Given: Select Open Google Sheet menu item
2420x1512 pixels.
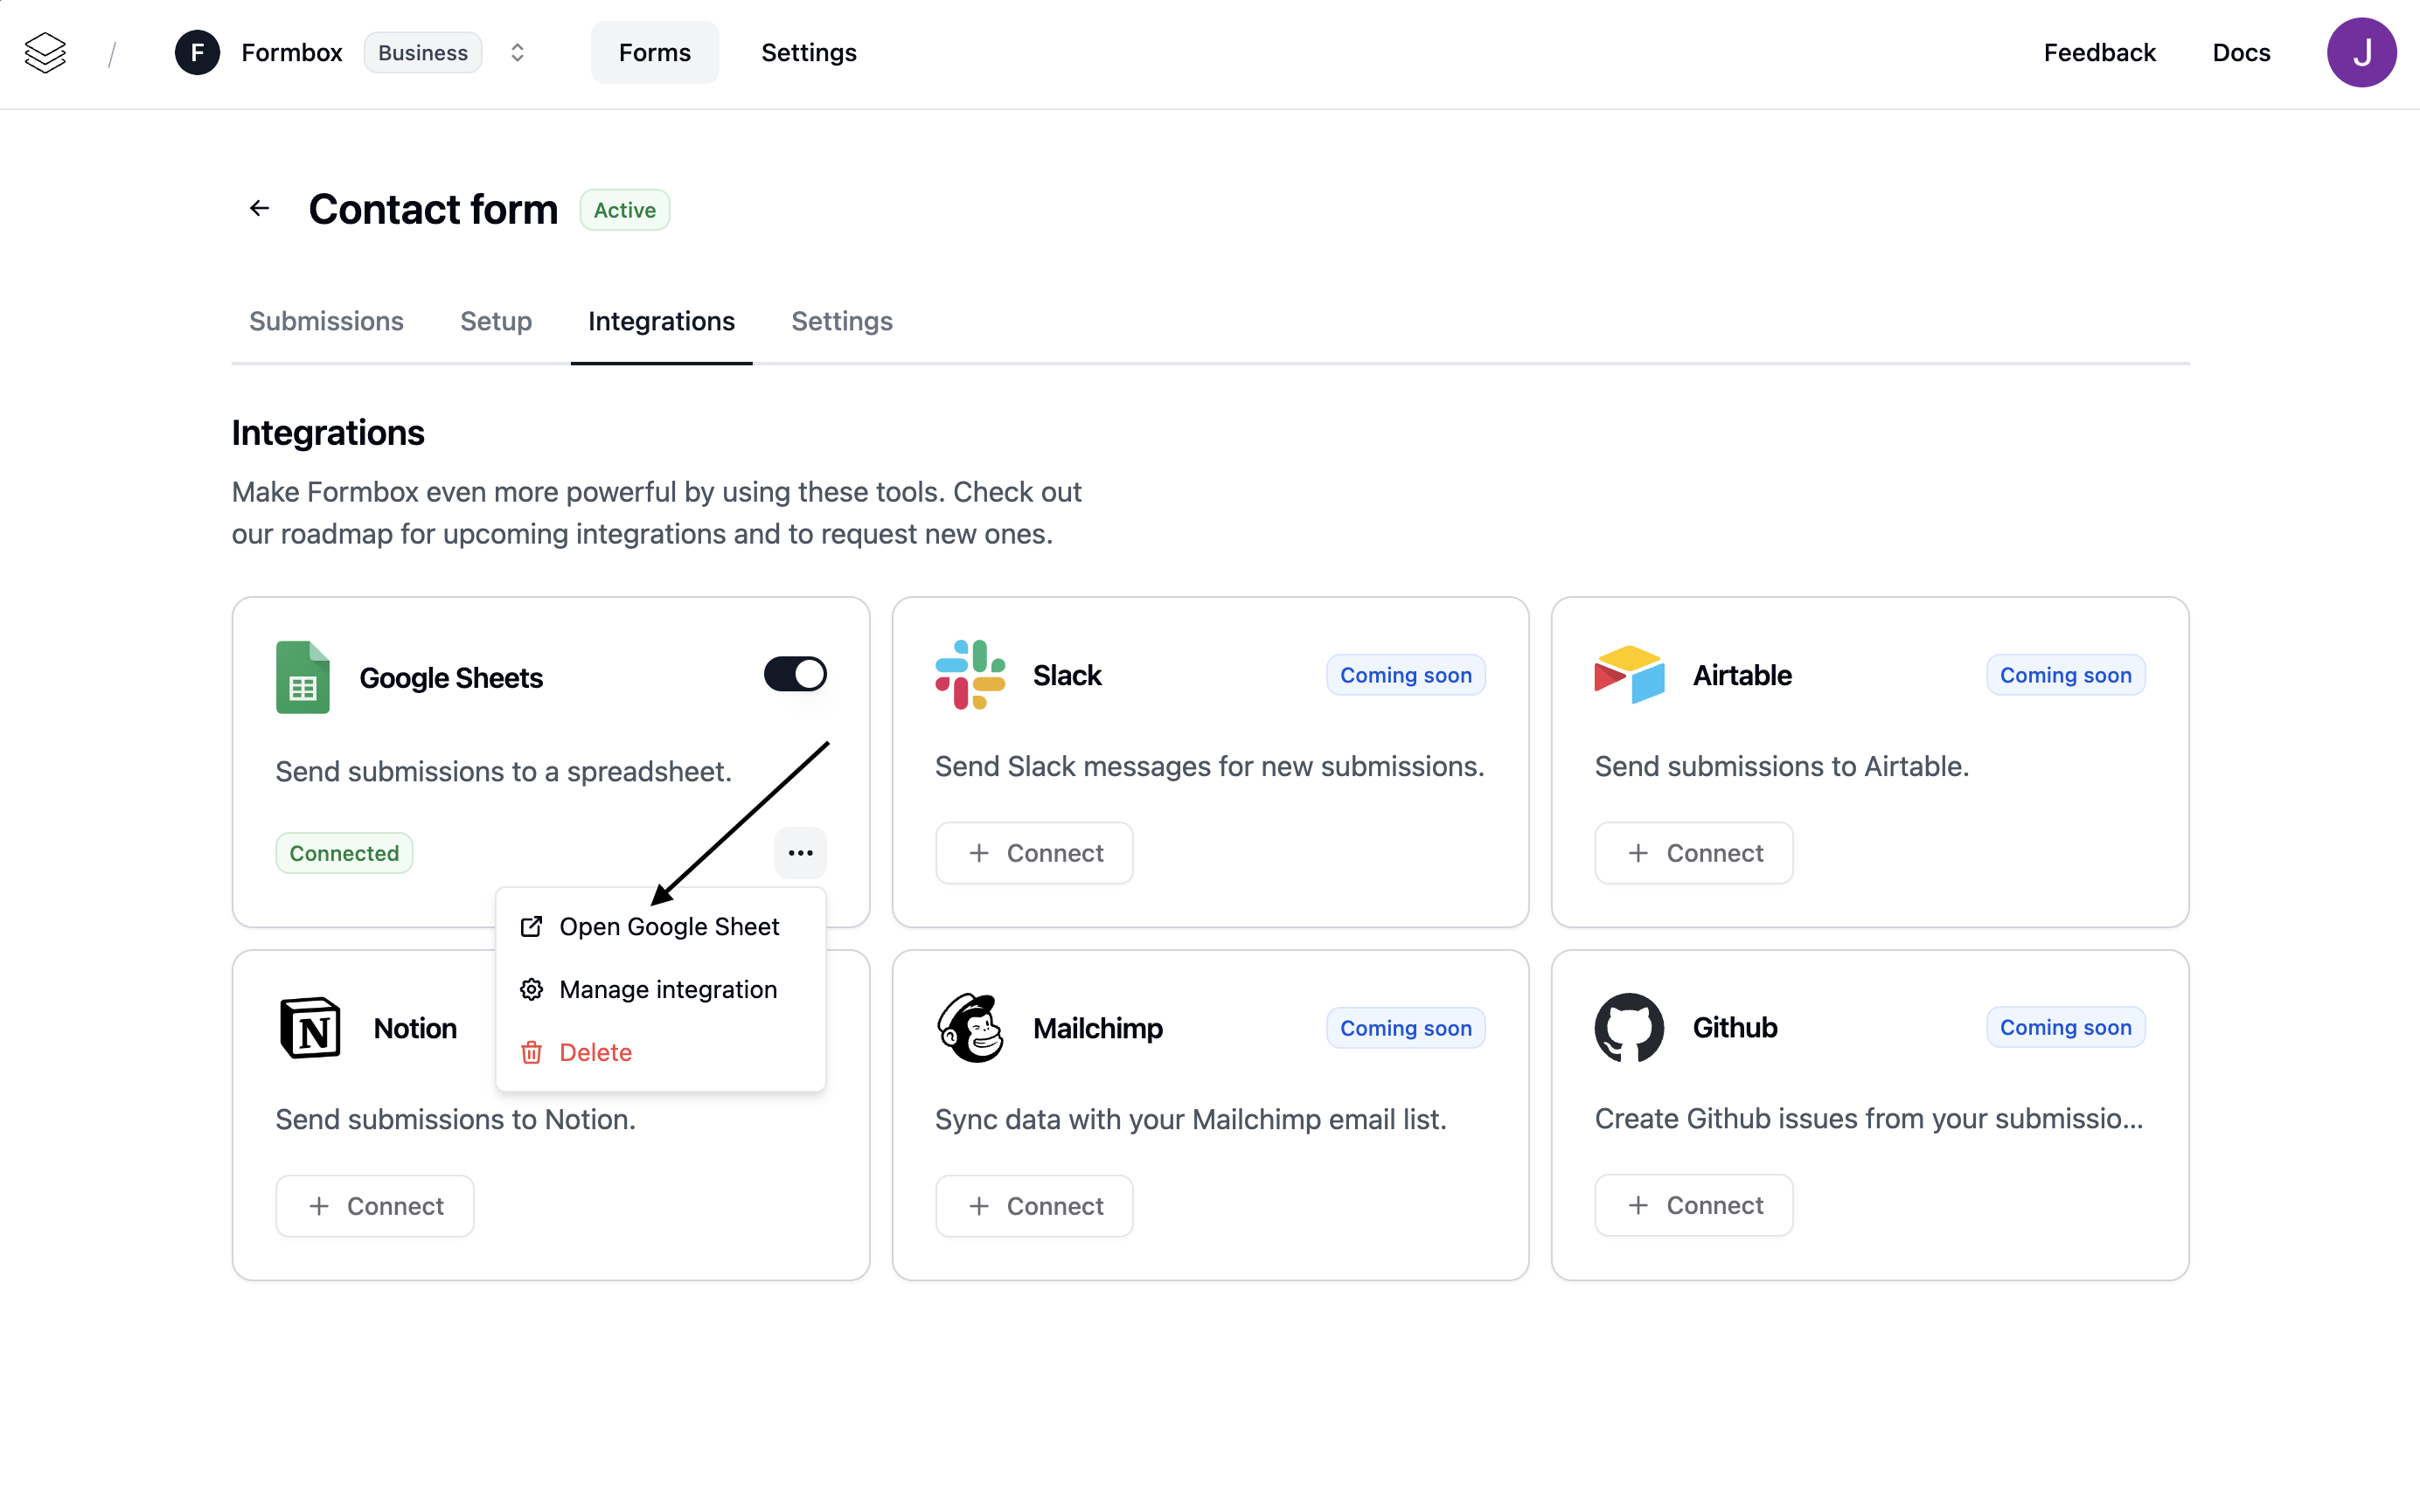Looking at the screenshot, I should pos(668,927).
